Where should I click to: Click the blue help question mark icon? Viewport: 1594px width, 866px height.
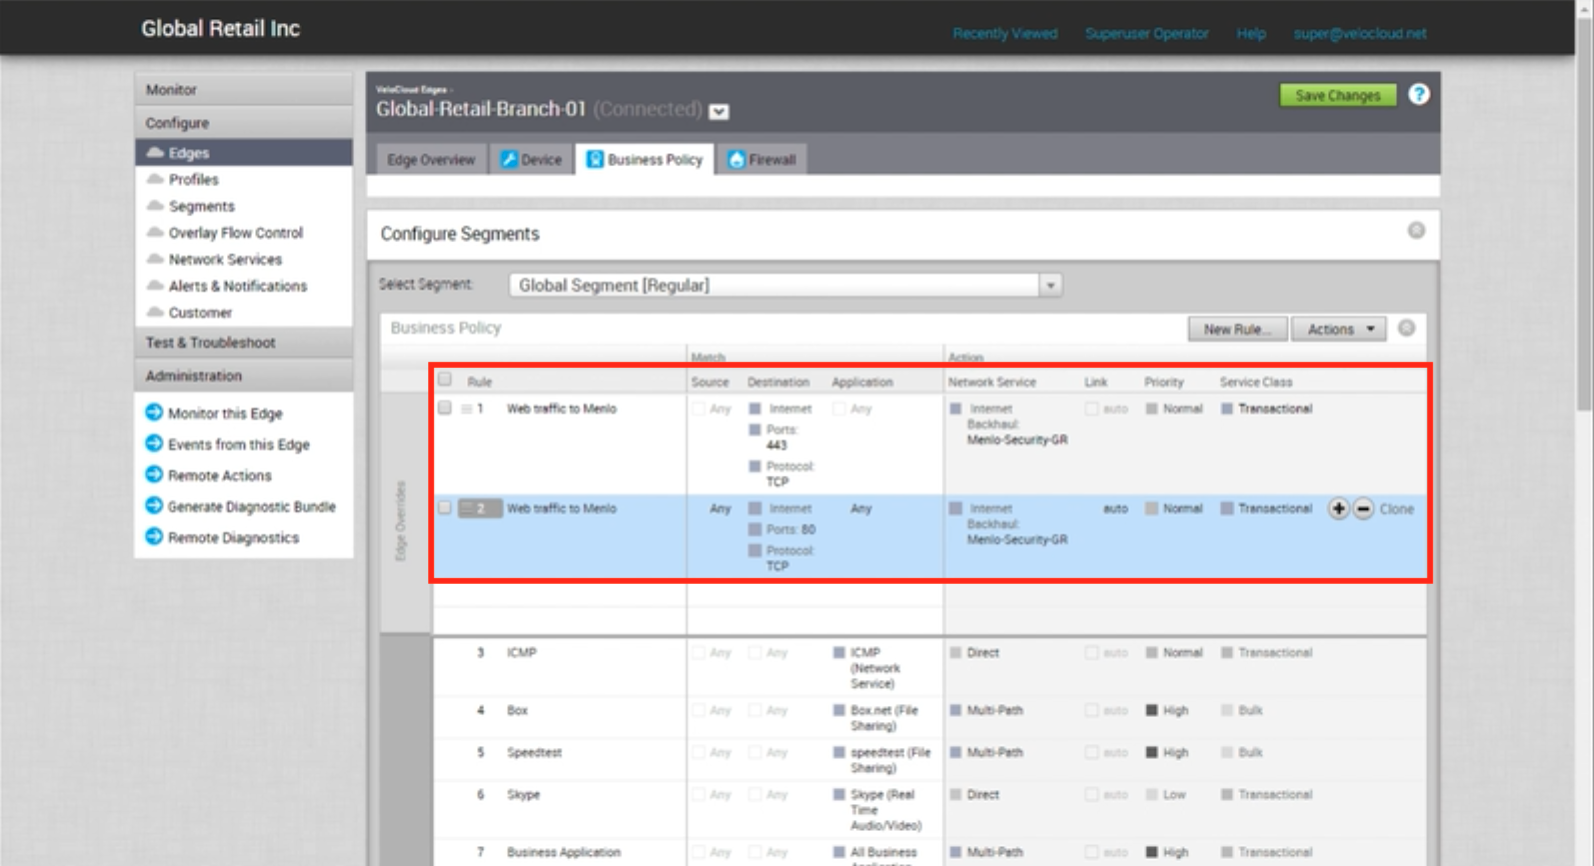click(1418, 95)
